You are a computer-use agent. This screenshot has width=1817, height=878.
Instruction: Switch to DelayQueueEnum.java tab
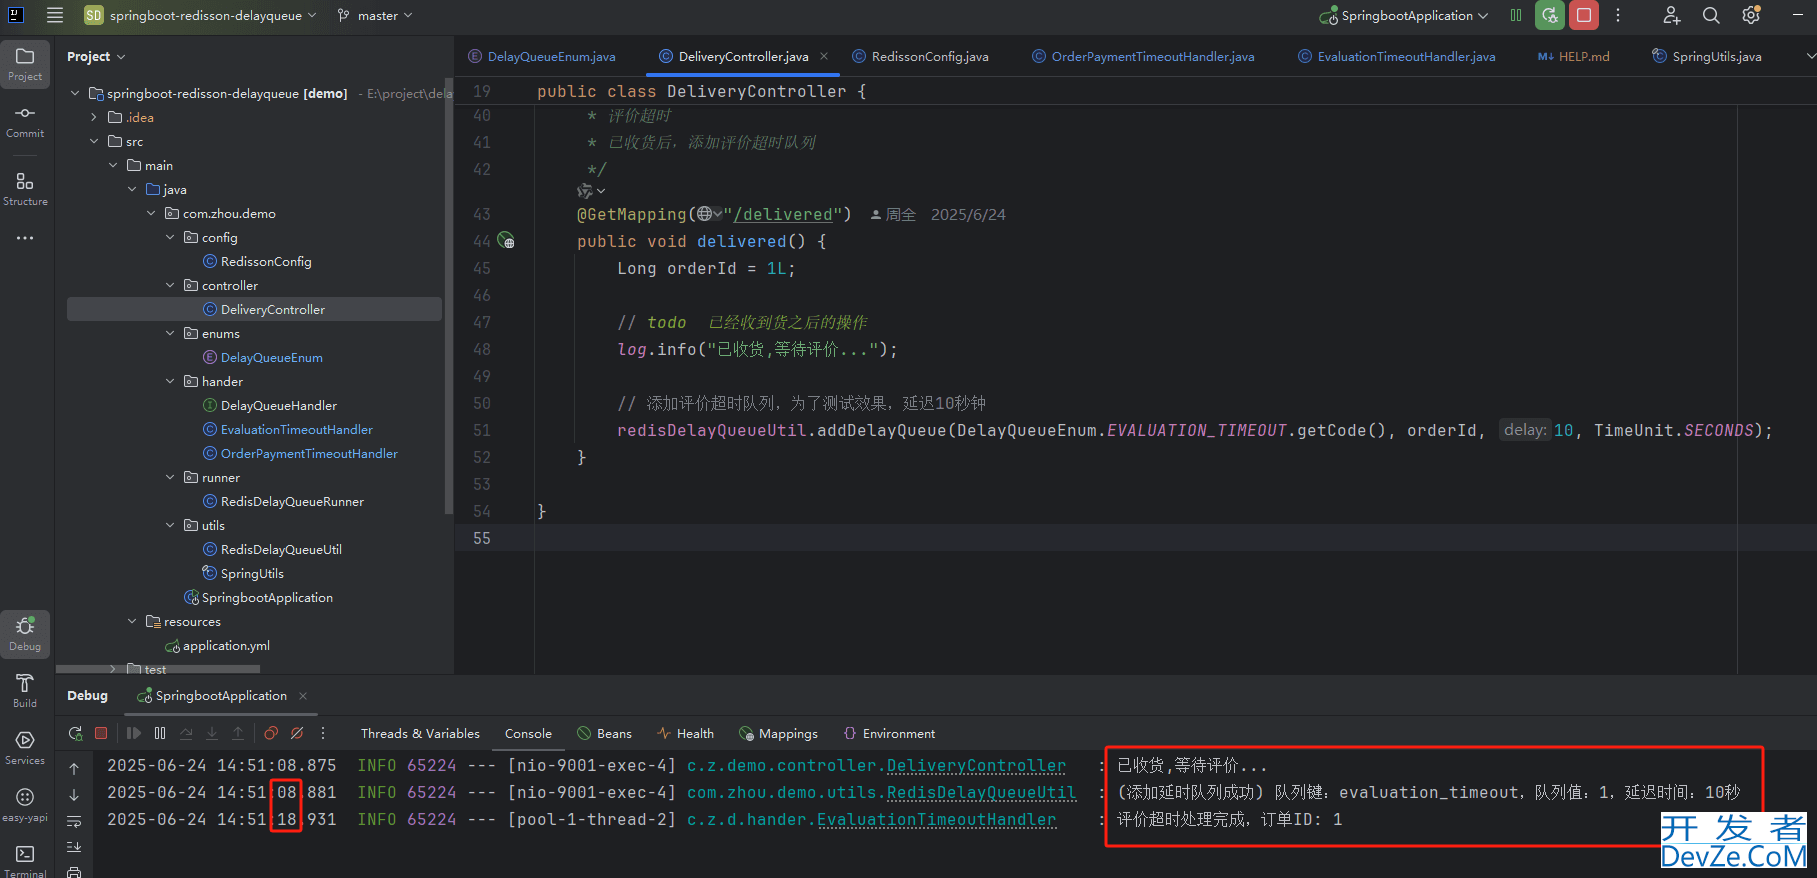click(x=542, y=56)
